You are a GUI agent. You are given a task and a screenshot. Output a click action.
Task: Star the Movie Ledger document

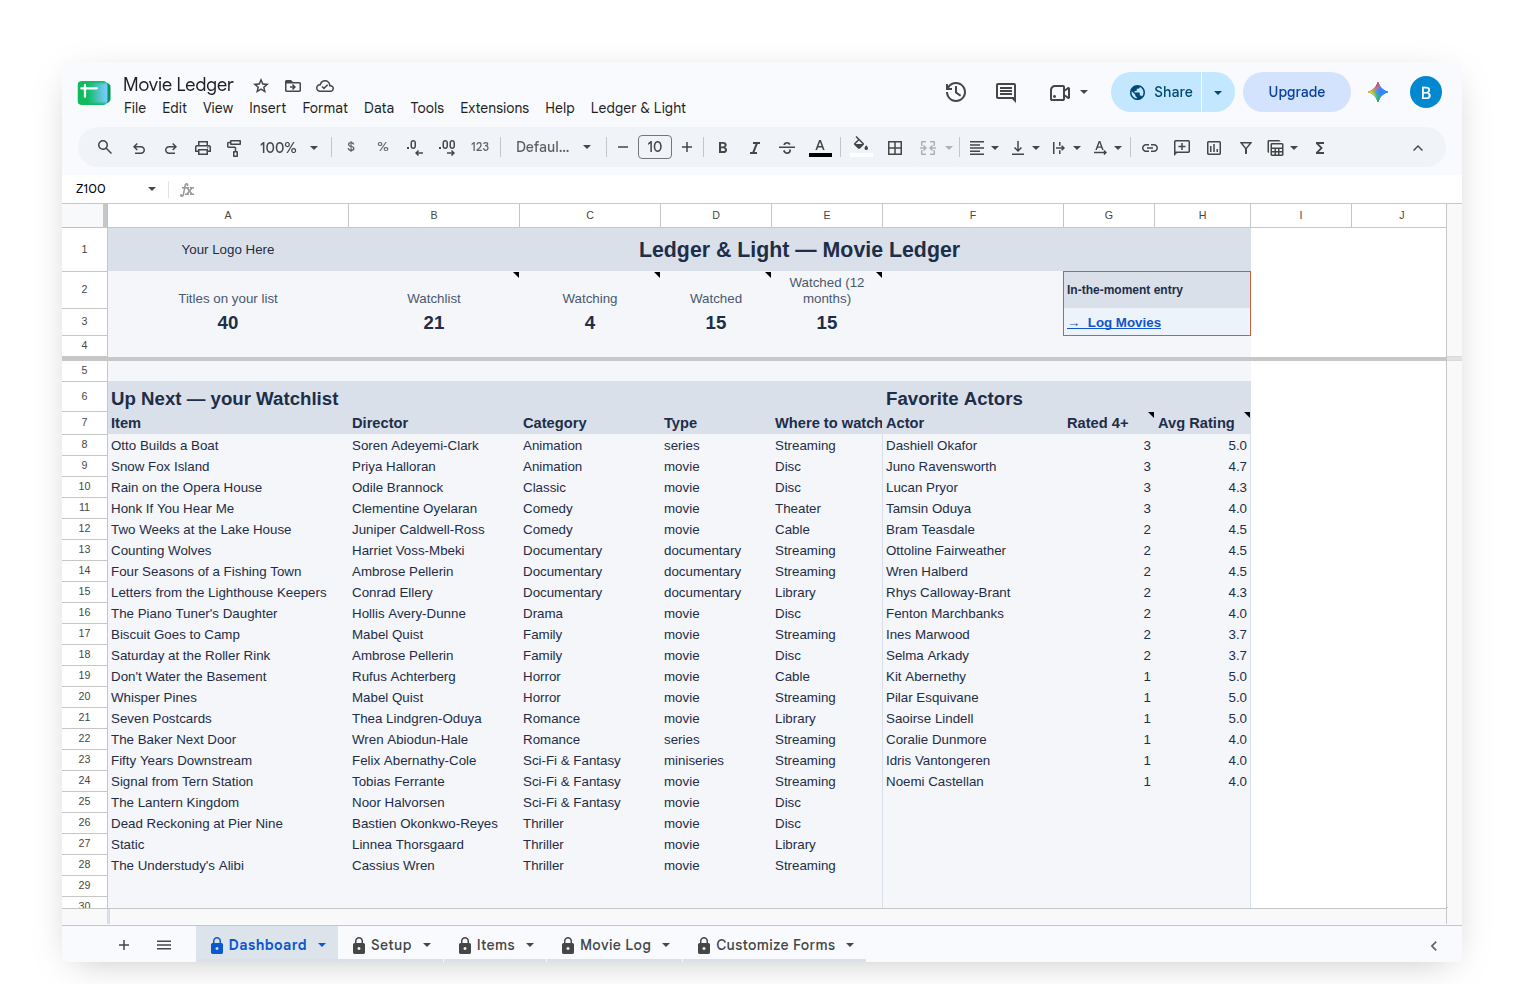[261, 86]
